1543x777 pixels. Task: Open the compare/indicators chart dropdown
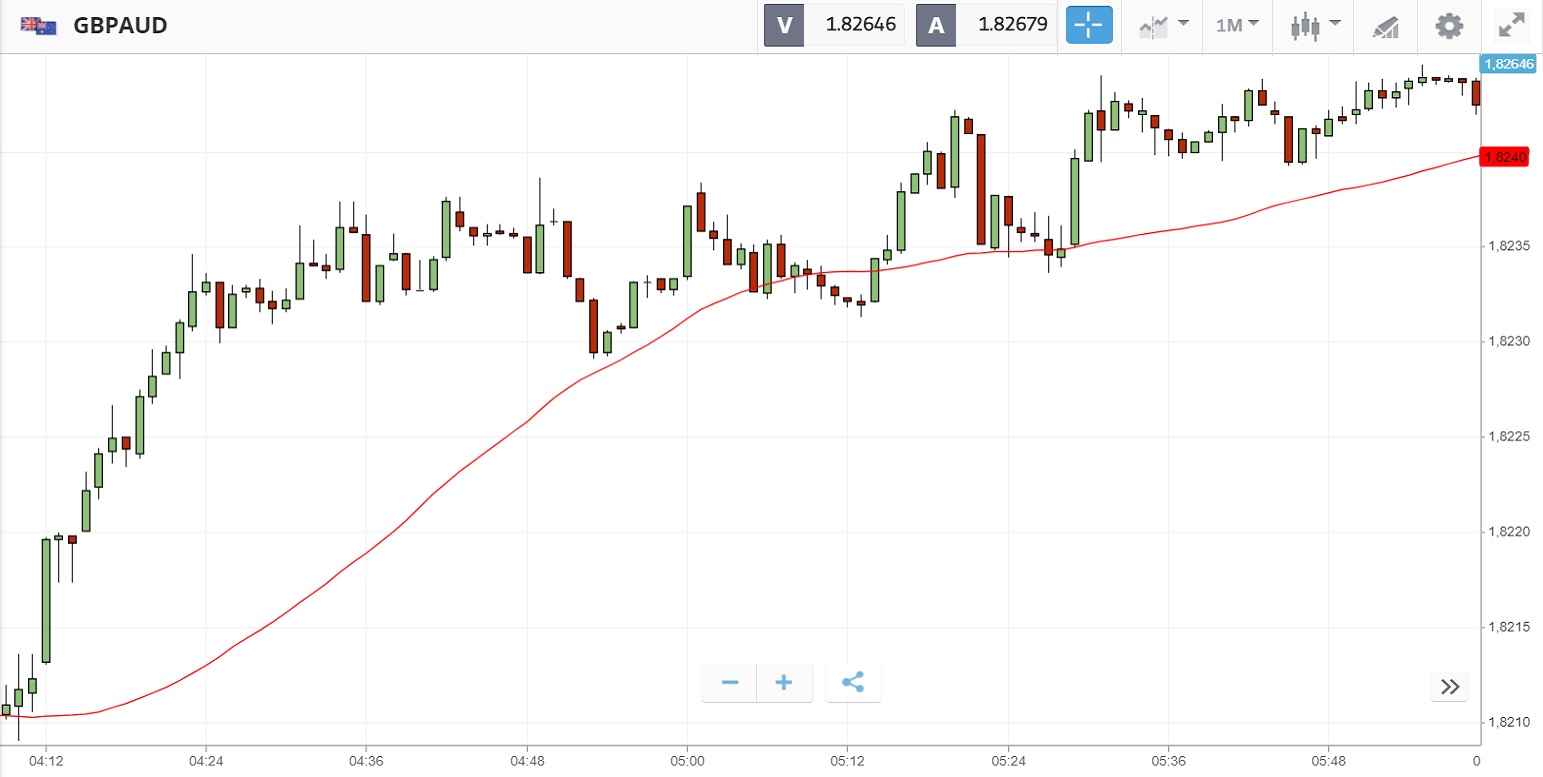(1164, 25)
